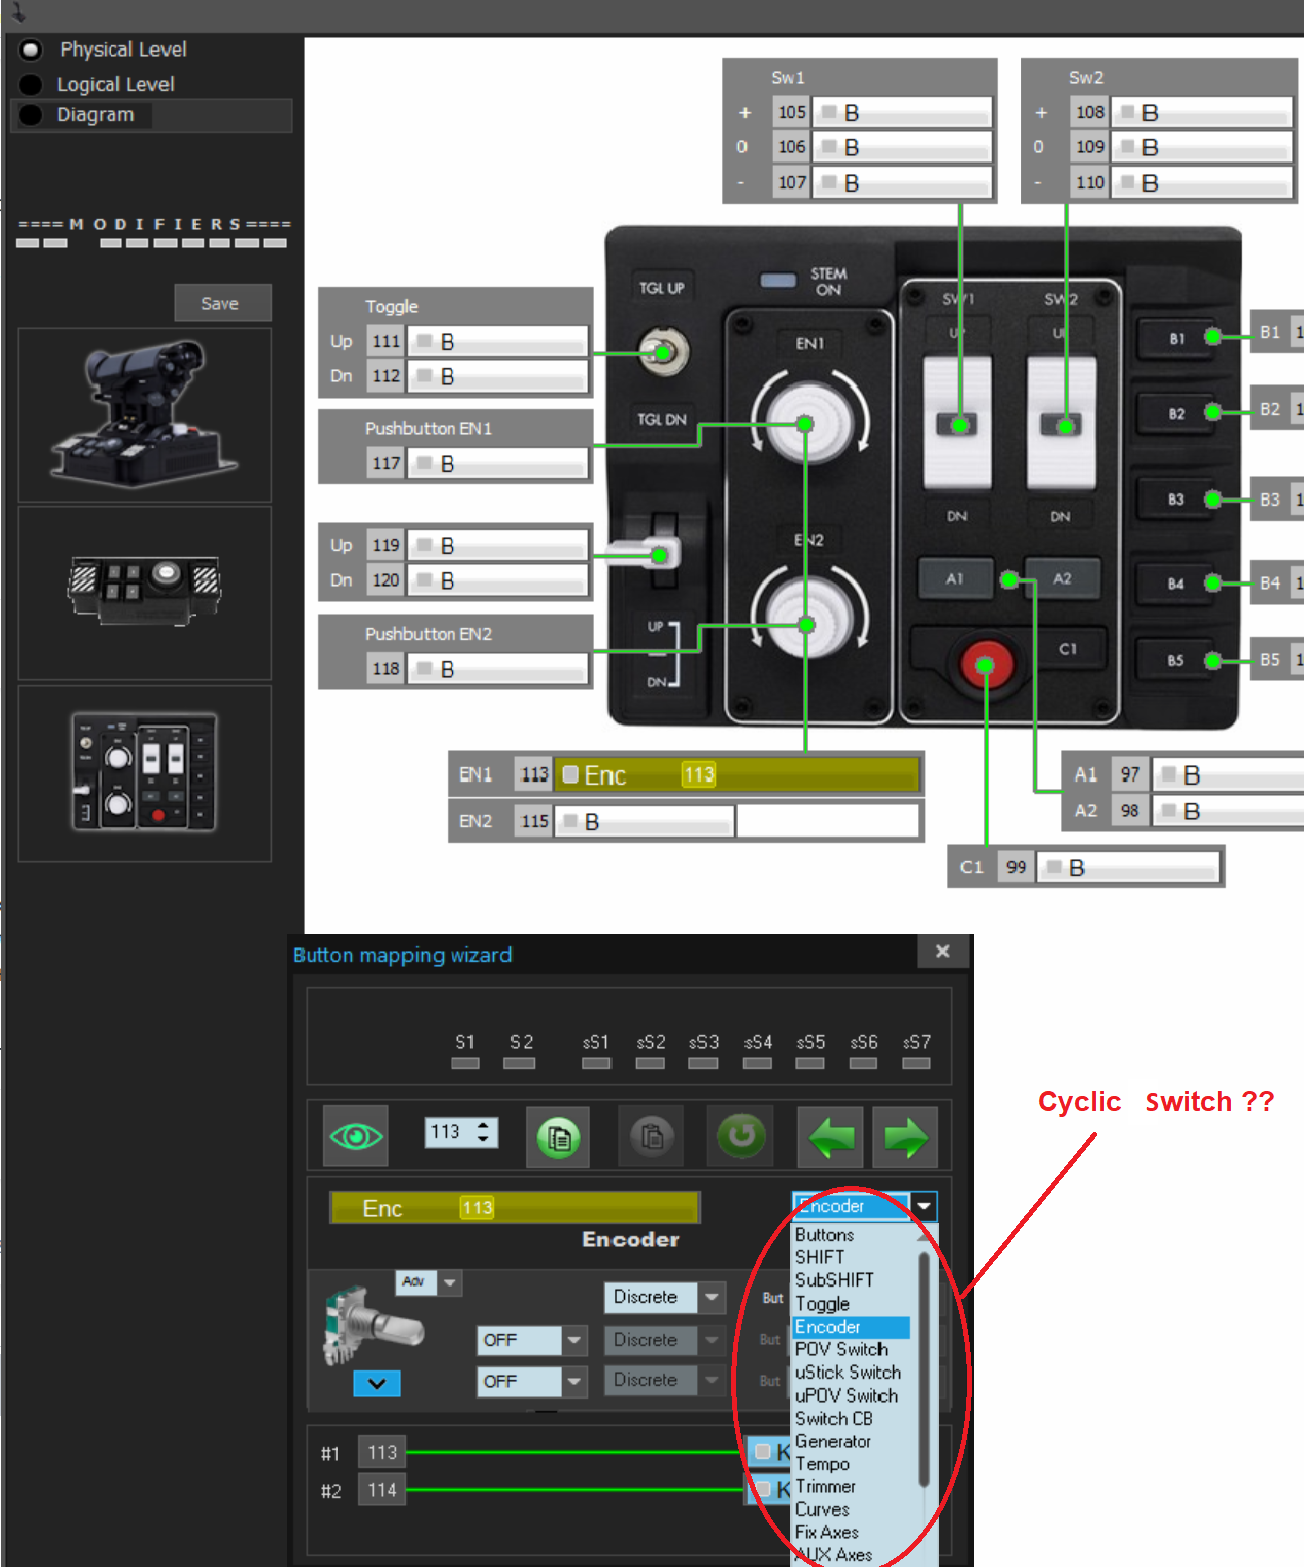Click the grey paste mapping icon
The height and width of the screenshot is (1567, 1304).
(651, 1136)
